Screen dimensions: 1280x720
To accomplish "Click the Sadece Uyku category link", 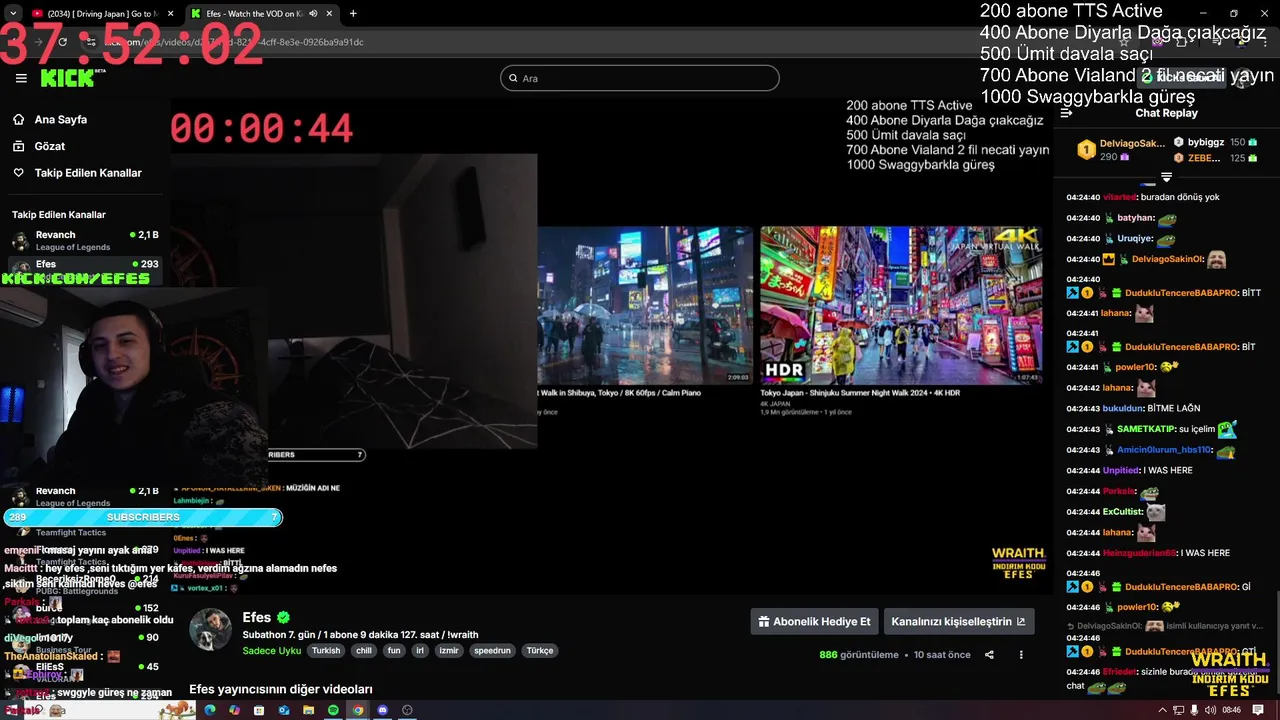I will (271, 650).
